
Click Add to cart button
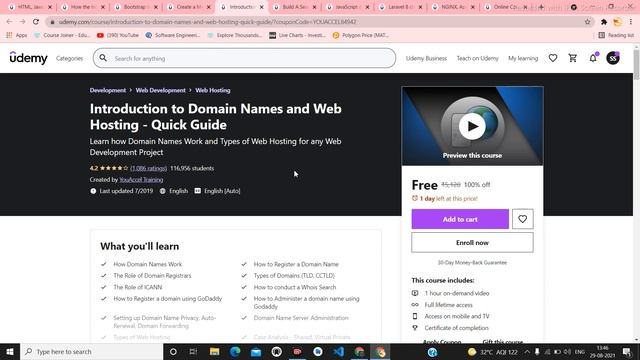tap(460, 219)
